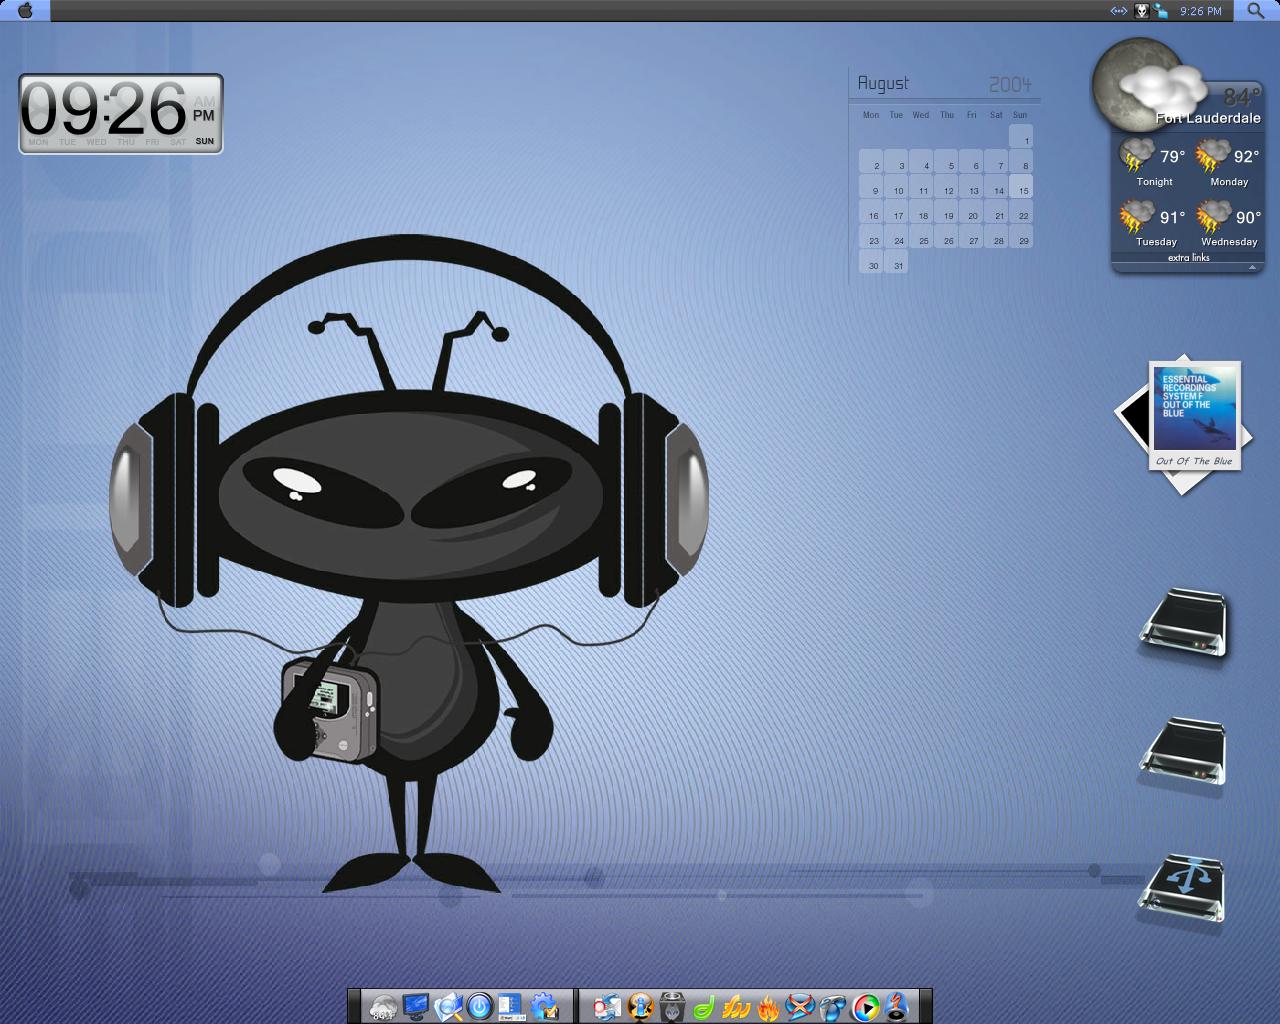Launch the green Dreamweaver dock icon
The width and height of the screenshot is (1280, 1024).
click(704, 1007)
